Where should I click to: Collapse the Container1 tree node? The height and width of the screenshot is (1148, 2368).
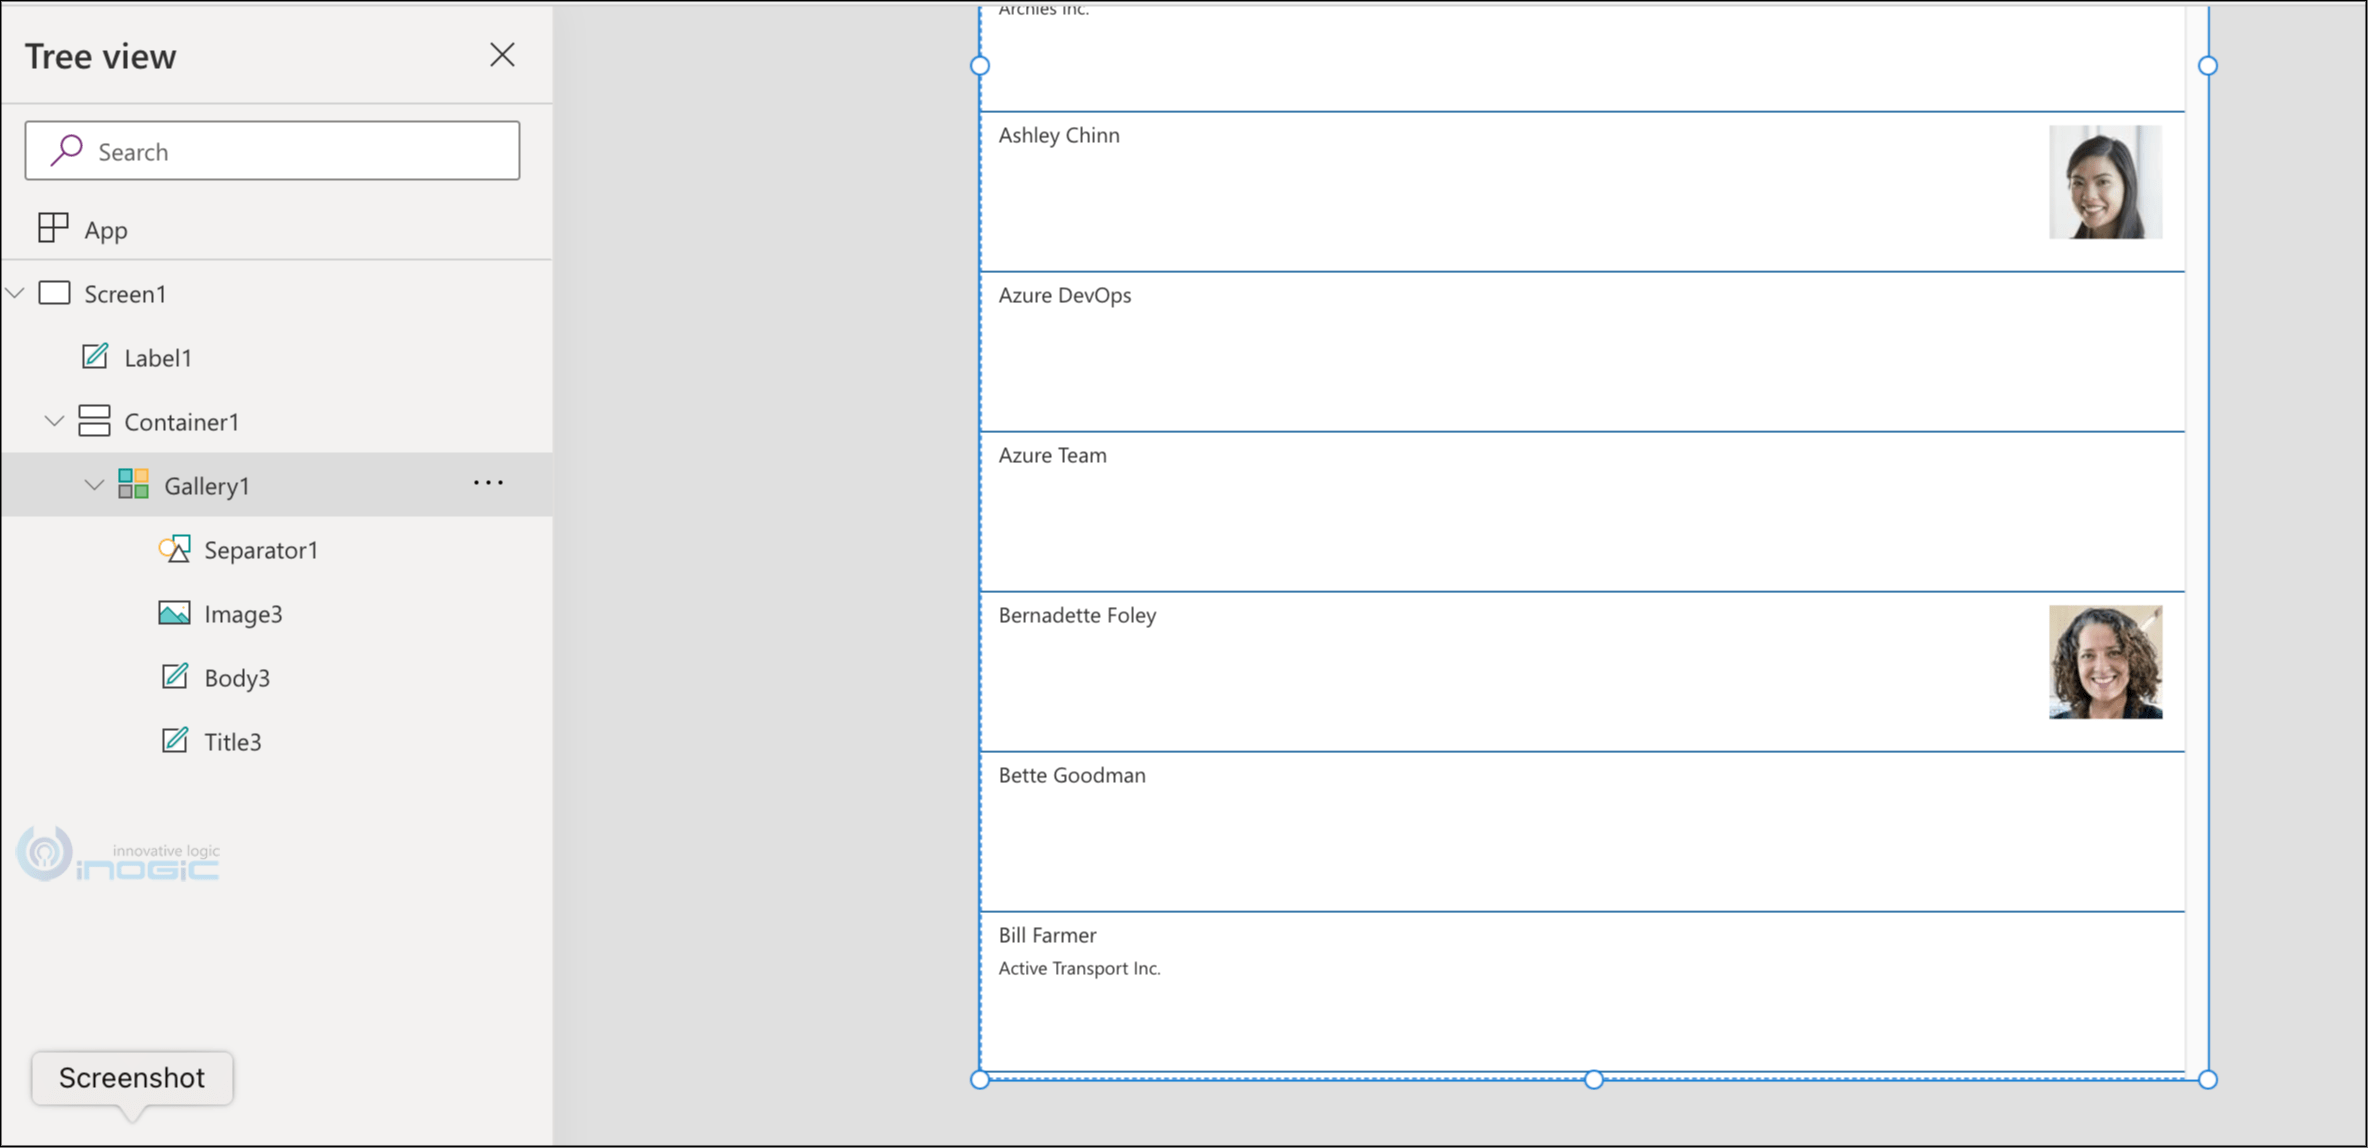point(55,420)
